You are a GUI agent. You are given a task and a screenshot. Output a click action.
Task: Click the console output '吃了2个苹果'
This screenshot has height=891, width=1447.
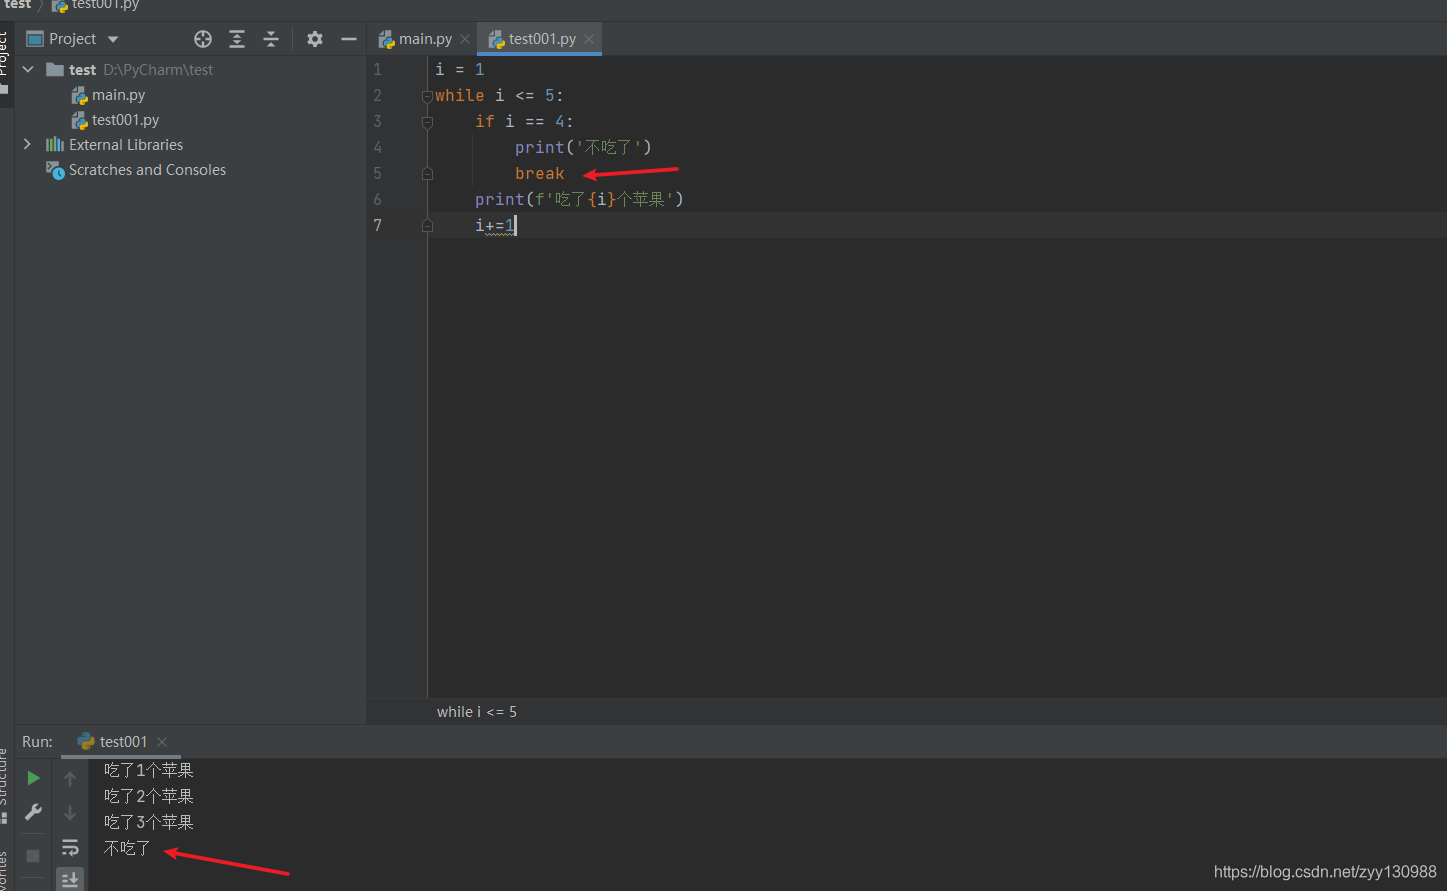(x=149, y=797)
